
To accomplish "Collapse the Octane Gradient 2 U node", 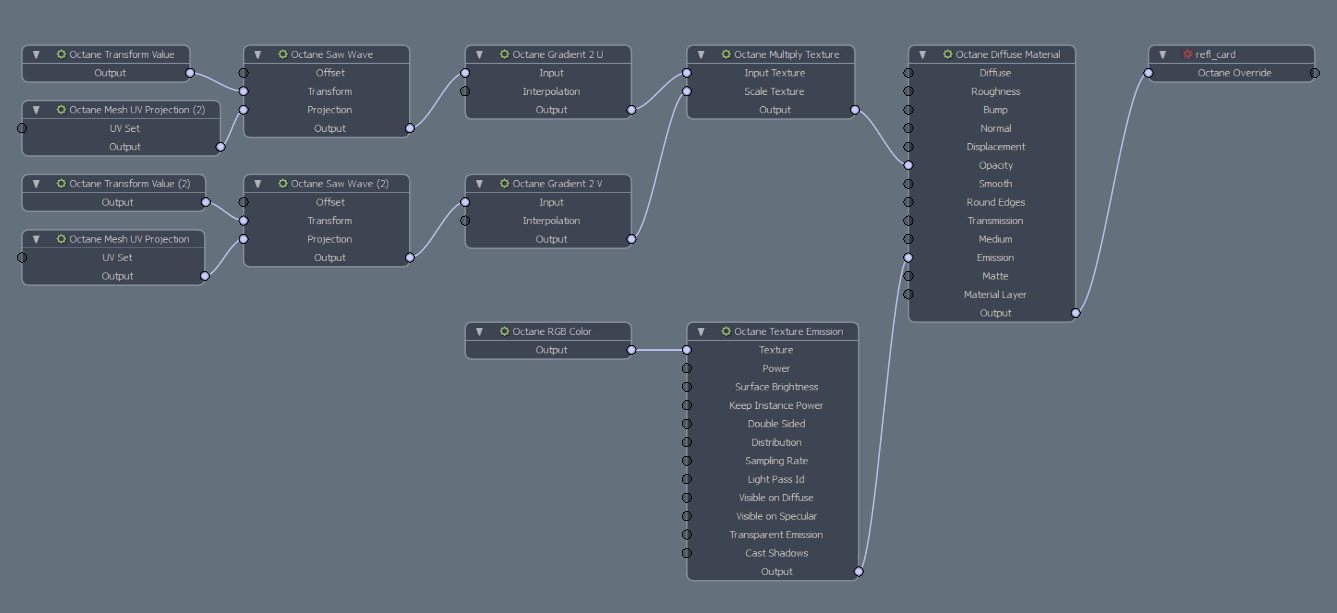I will [x=480, y=54].
